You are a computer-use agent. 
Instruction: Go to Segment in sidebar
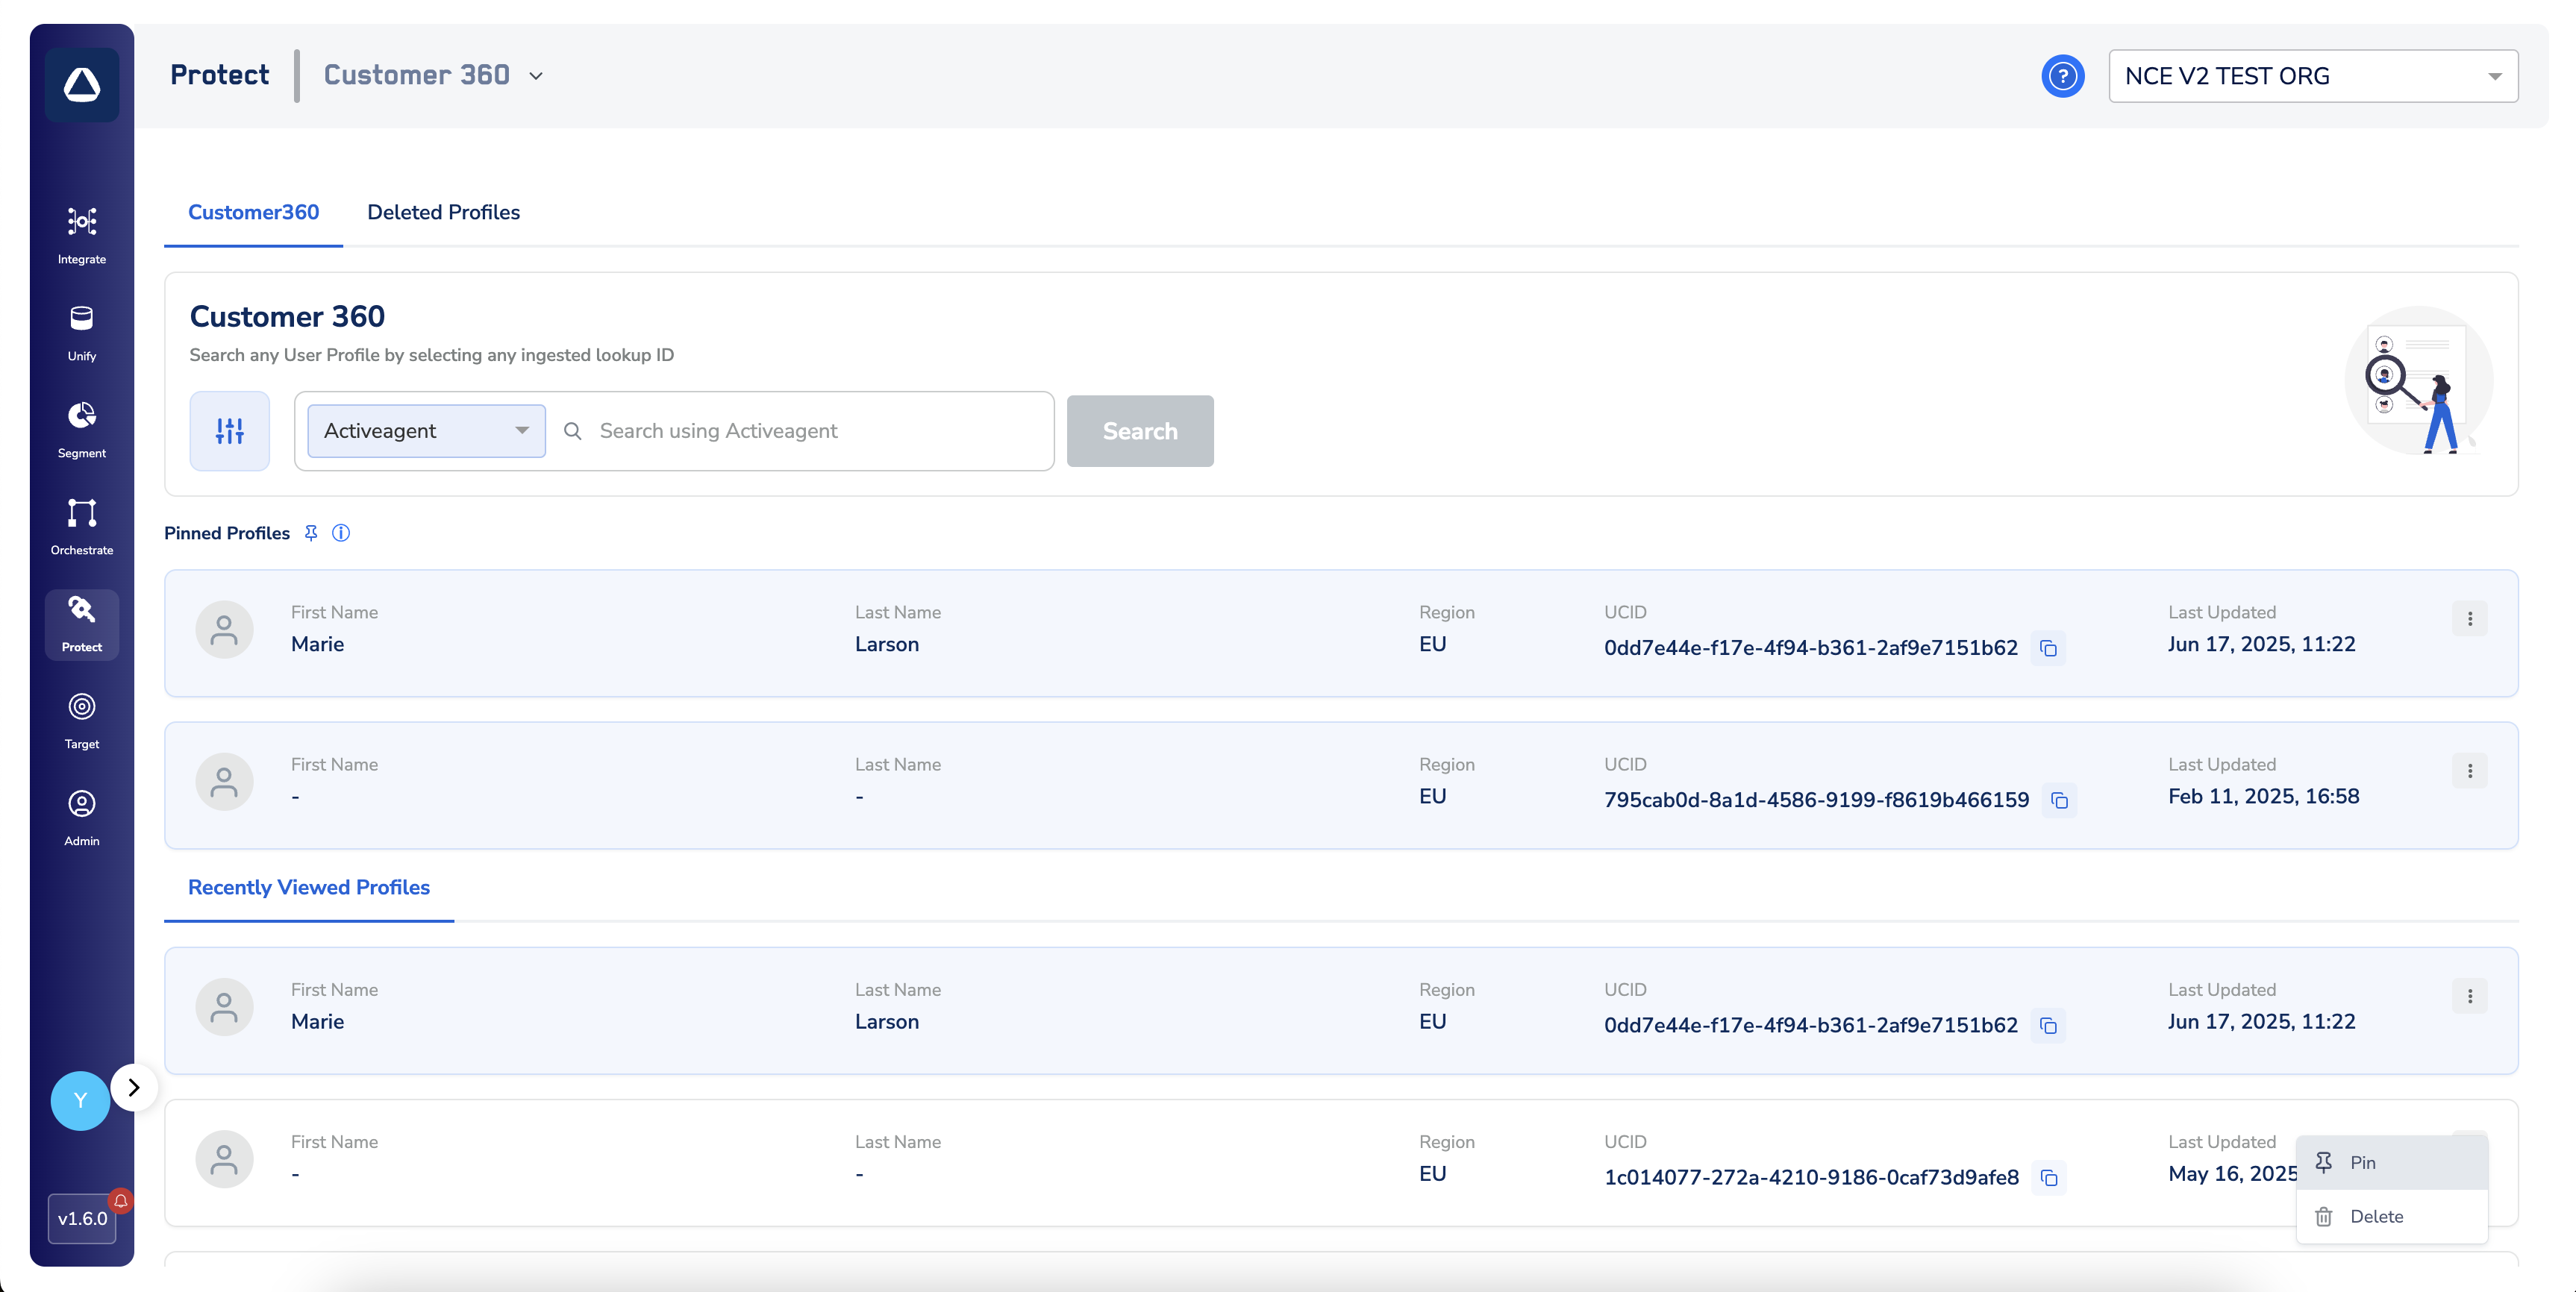click(x=82, y=428)
